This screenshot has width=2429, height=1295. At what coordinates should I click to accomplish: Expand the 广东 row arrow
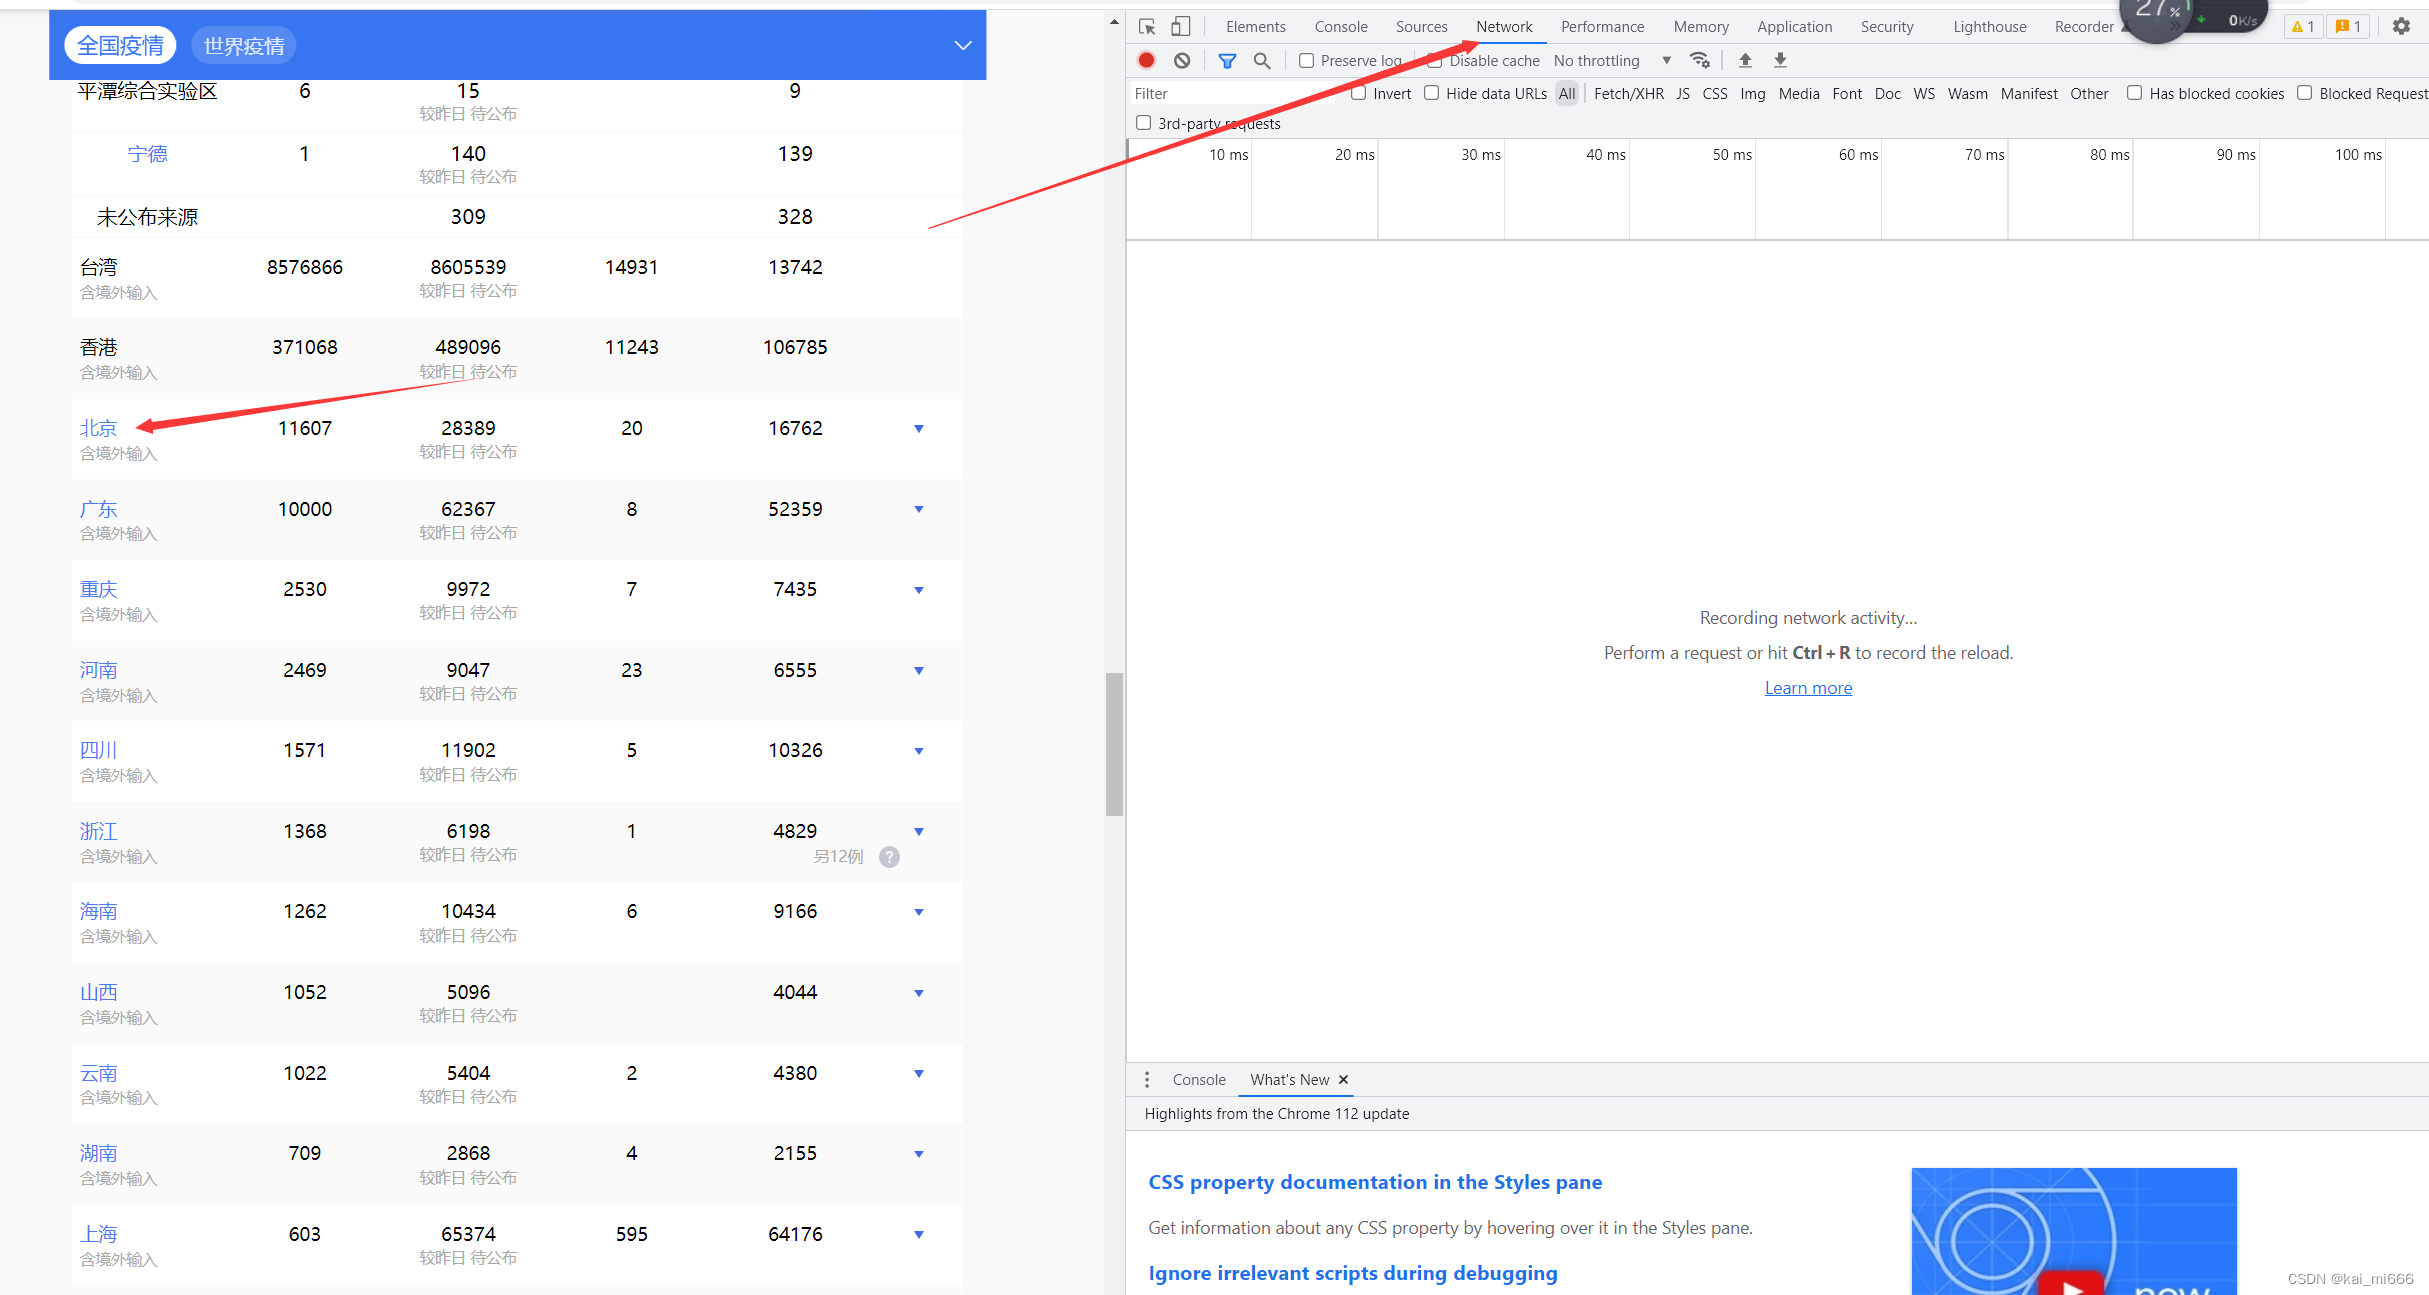tap(919, 510)
